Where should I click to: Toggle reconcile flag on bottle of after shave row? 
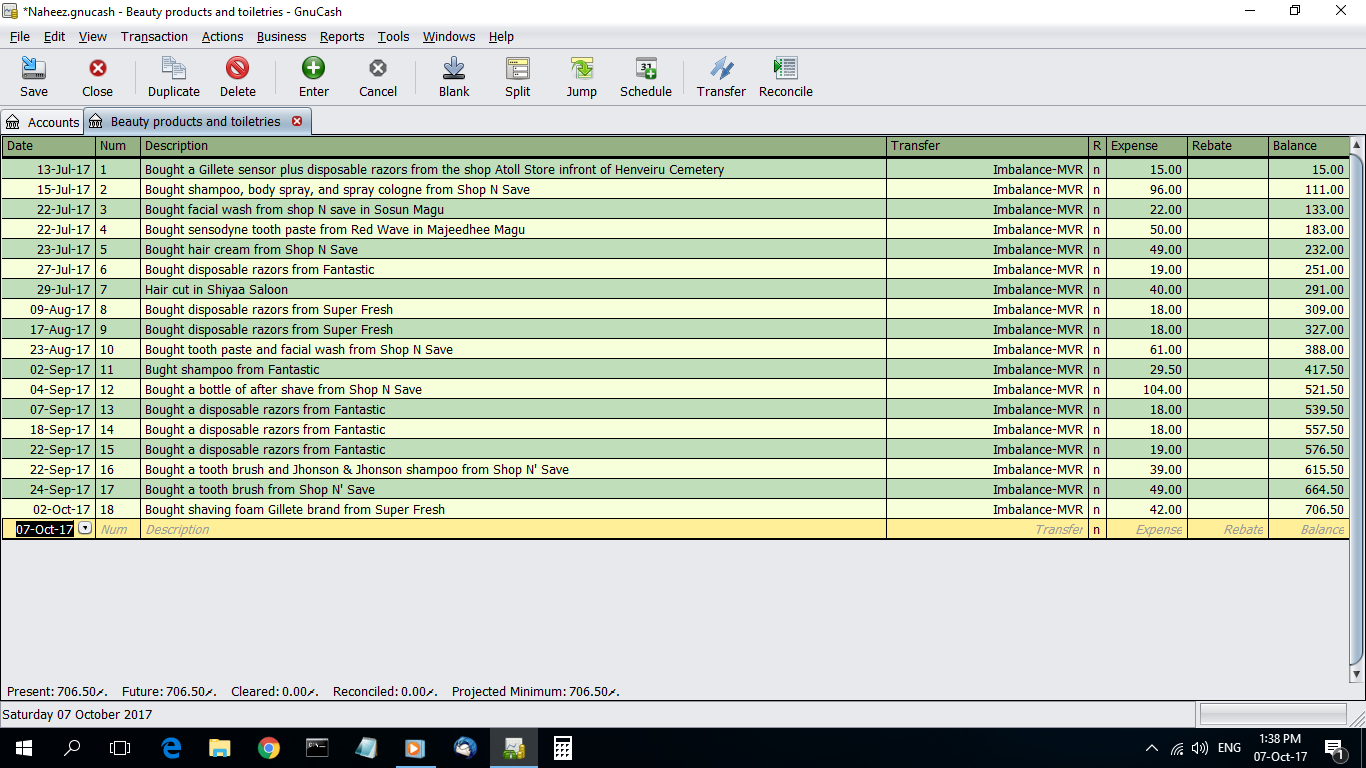click(1097, 389)
